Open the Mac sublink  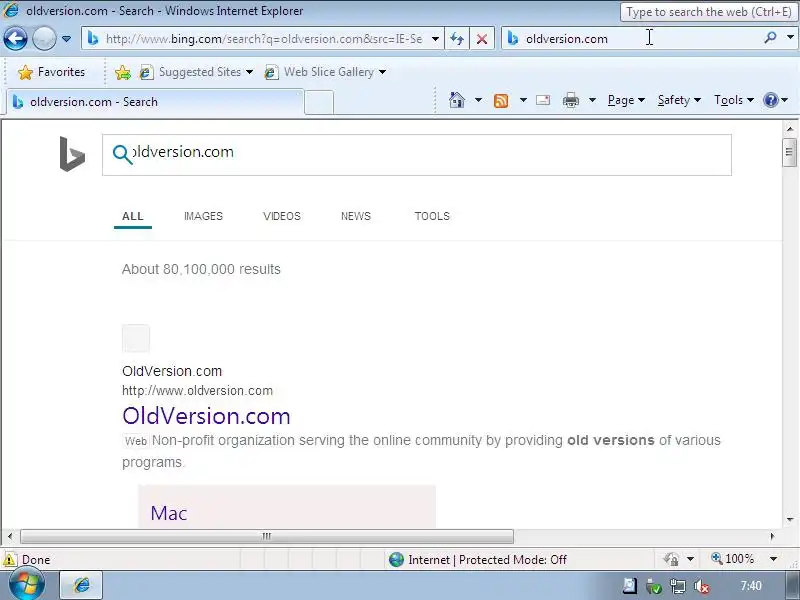tap(169, 513)
